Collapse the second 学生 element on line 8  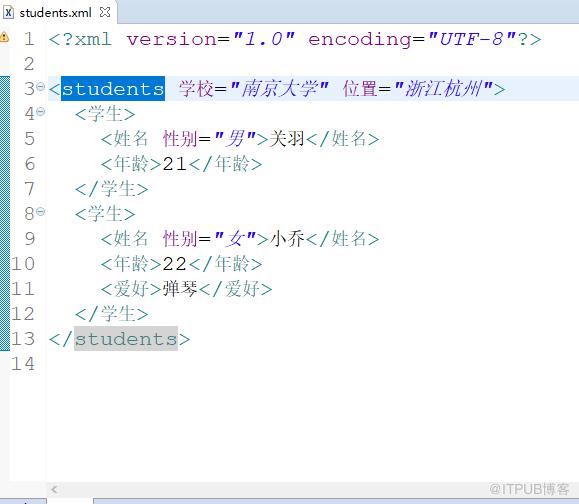coord(41,212)
